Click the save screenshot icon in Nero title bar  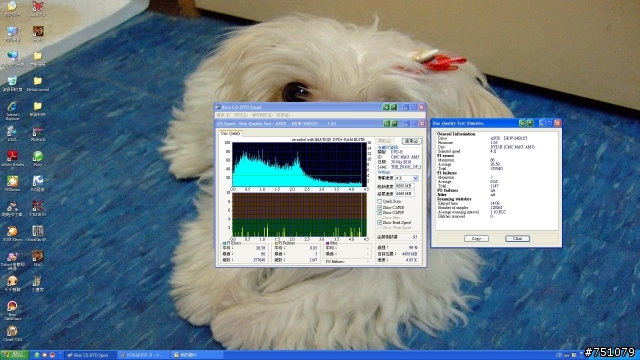click(394, 107)
